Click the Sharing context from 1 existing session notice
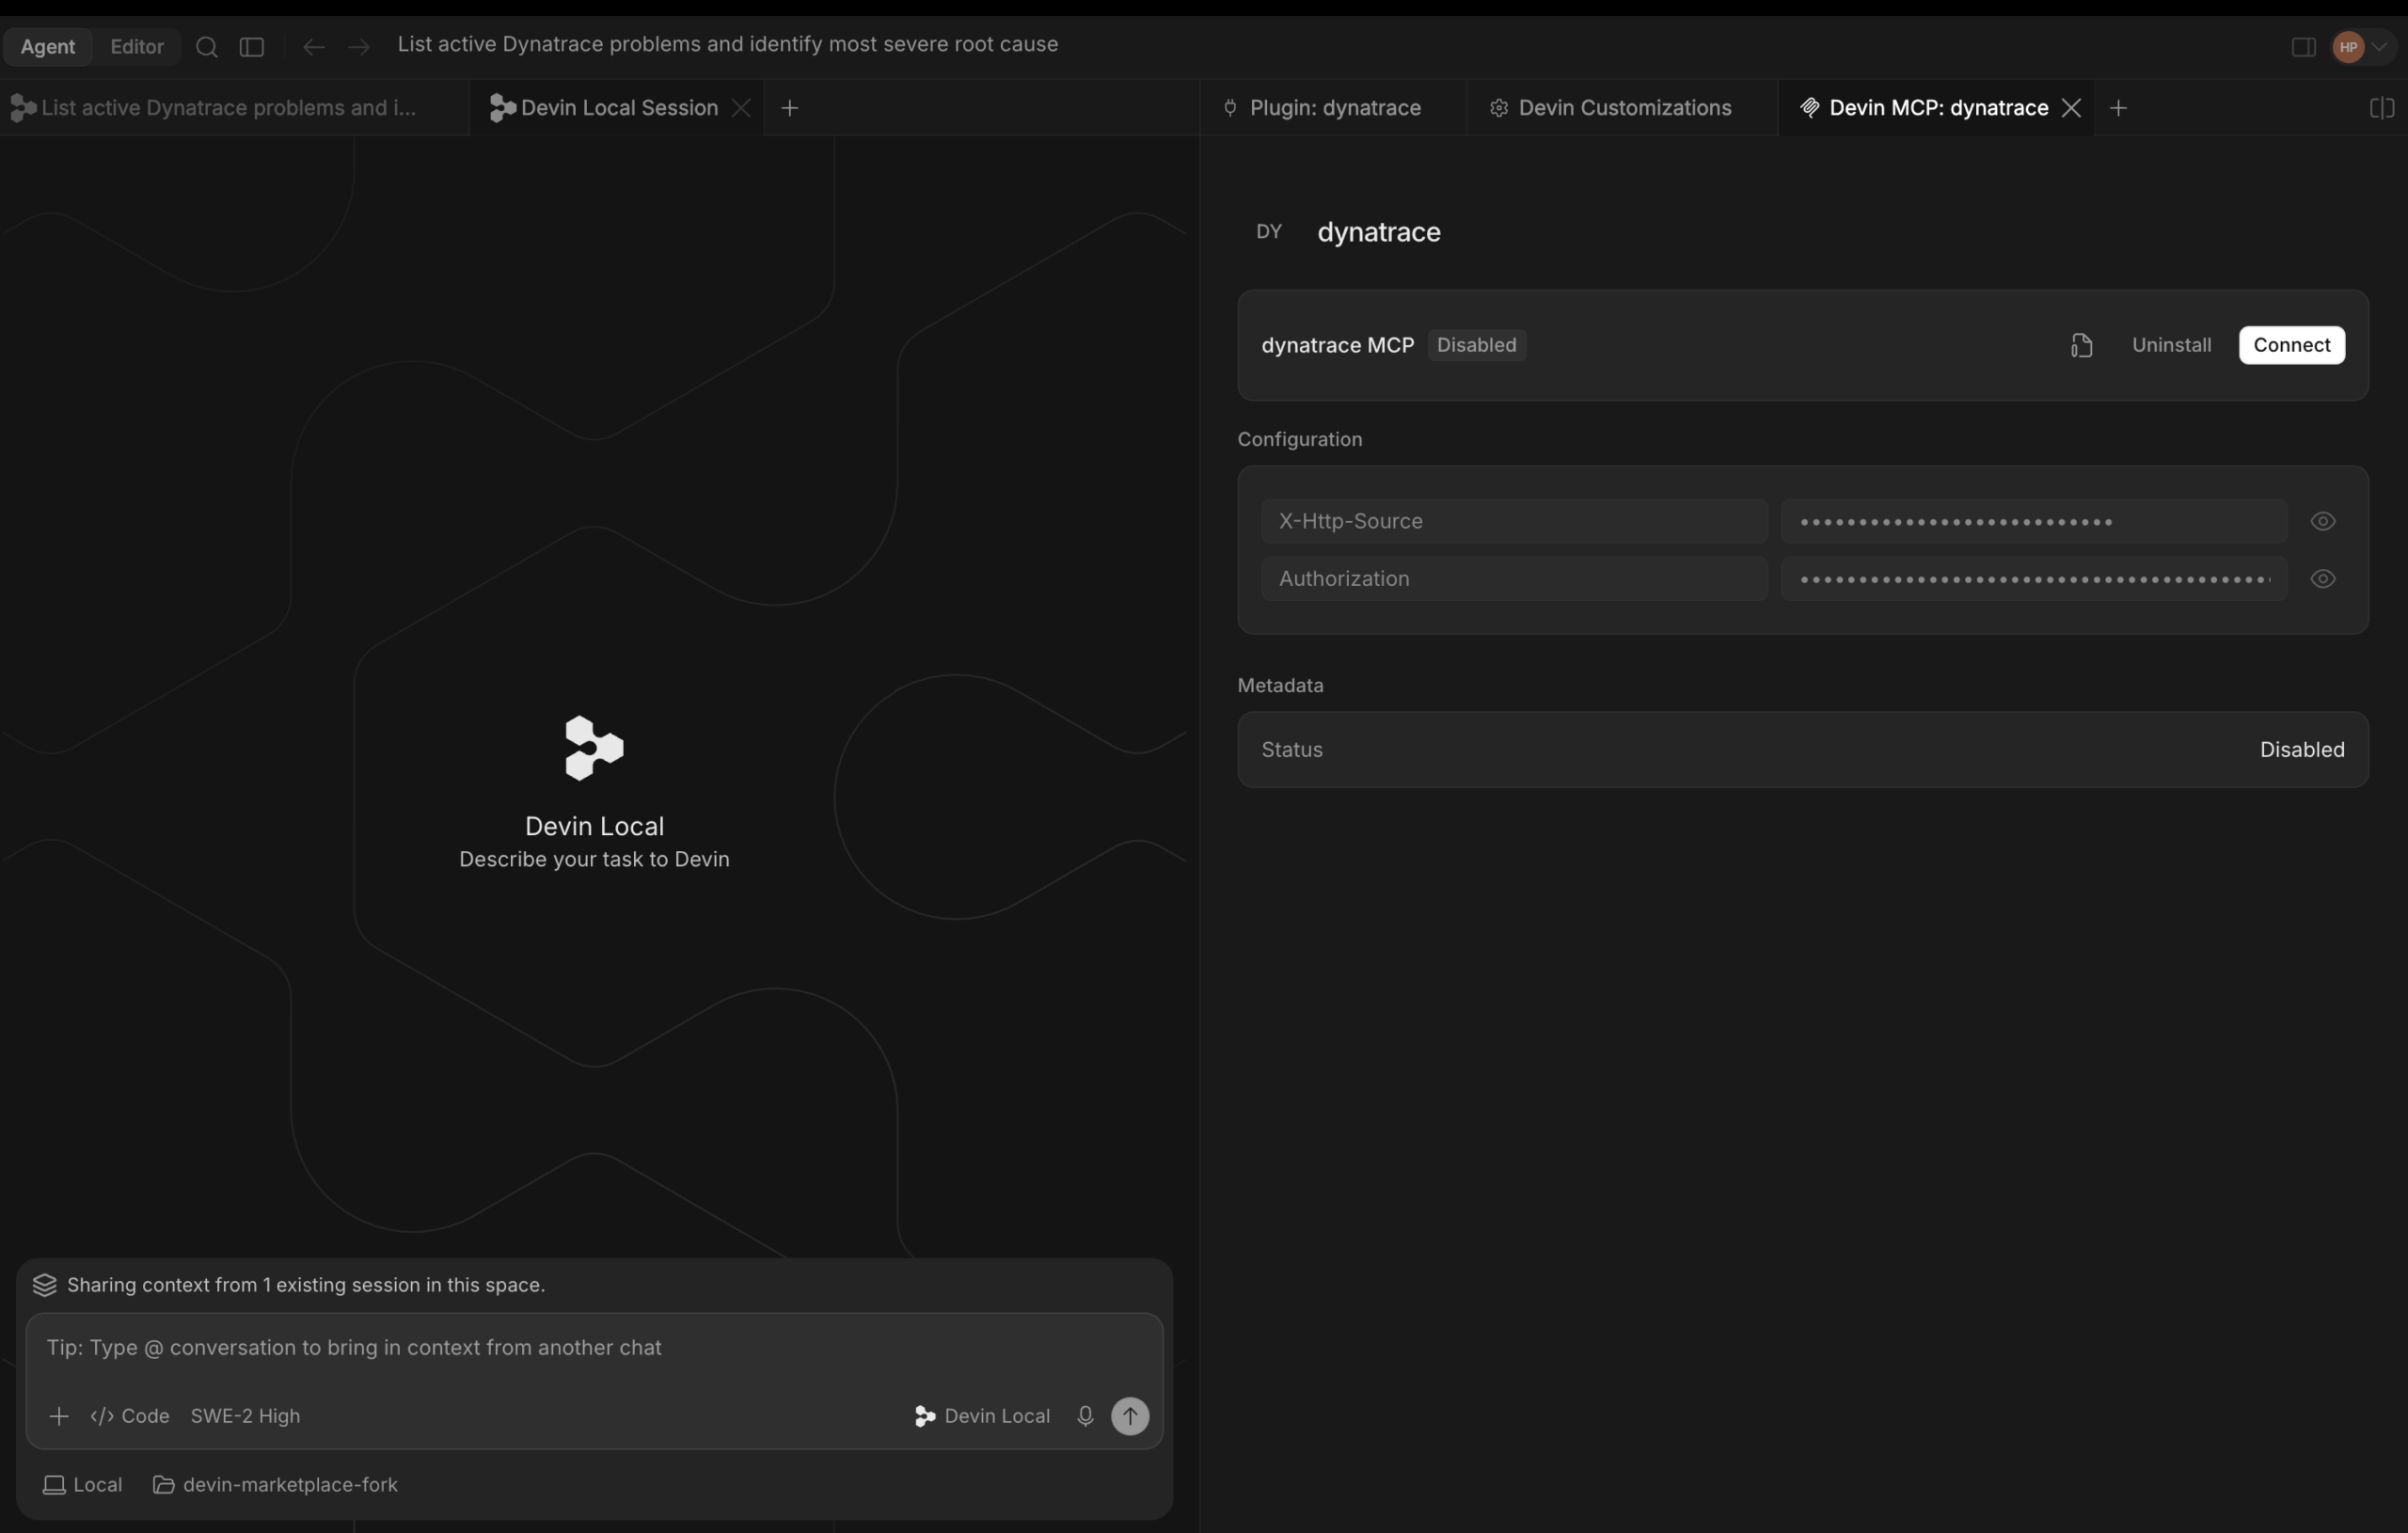2408x1533 pixels. point(306,1285)
